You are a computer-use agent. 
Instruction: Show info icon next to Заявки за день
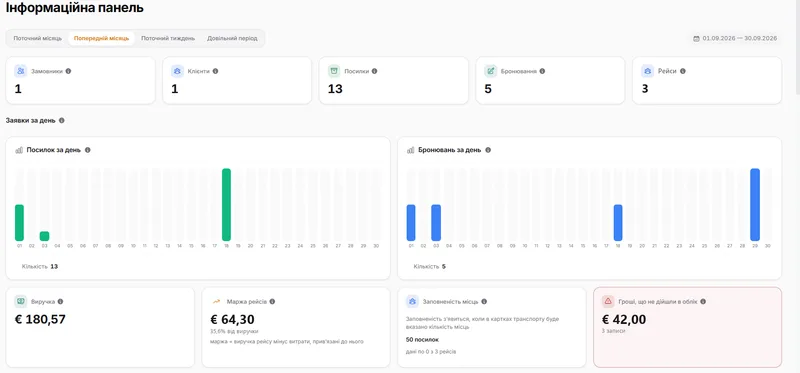point(62,120)
